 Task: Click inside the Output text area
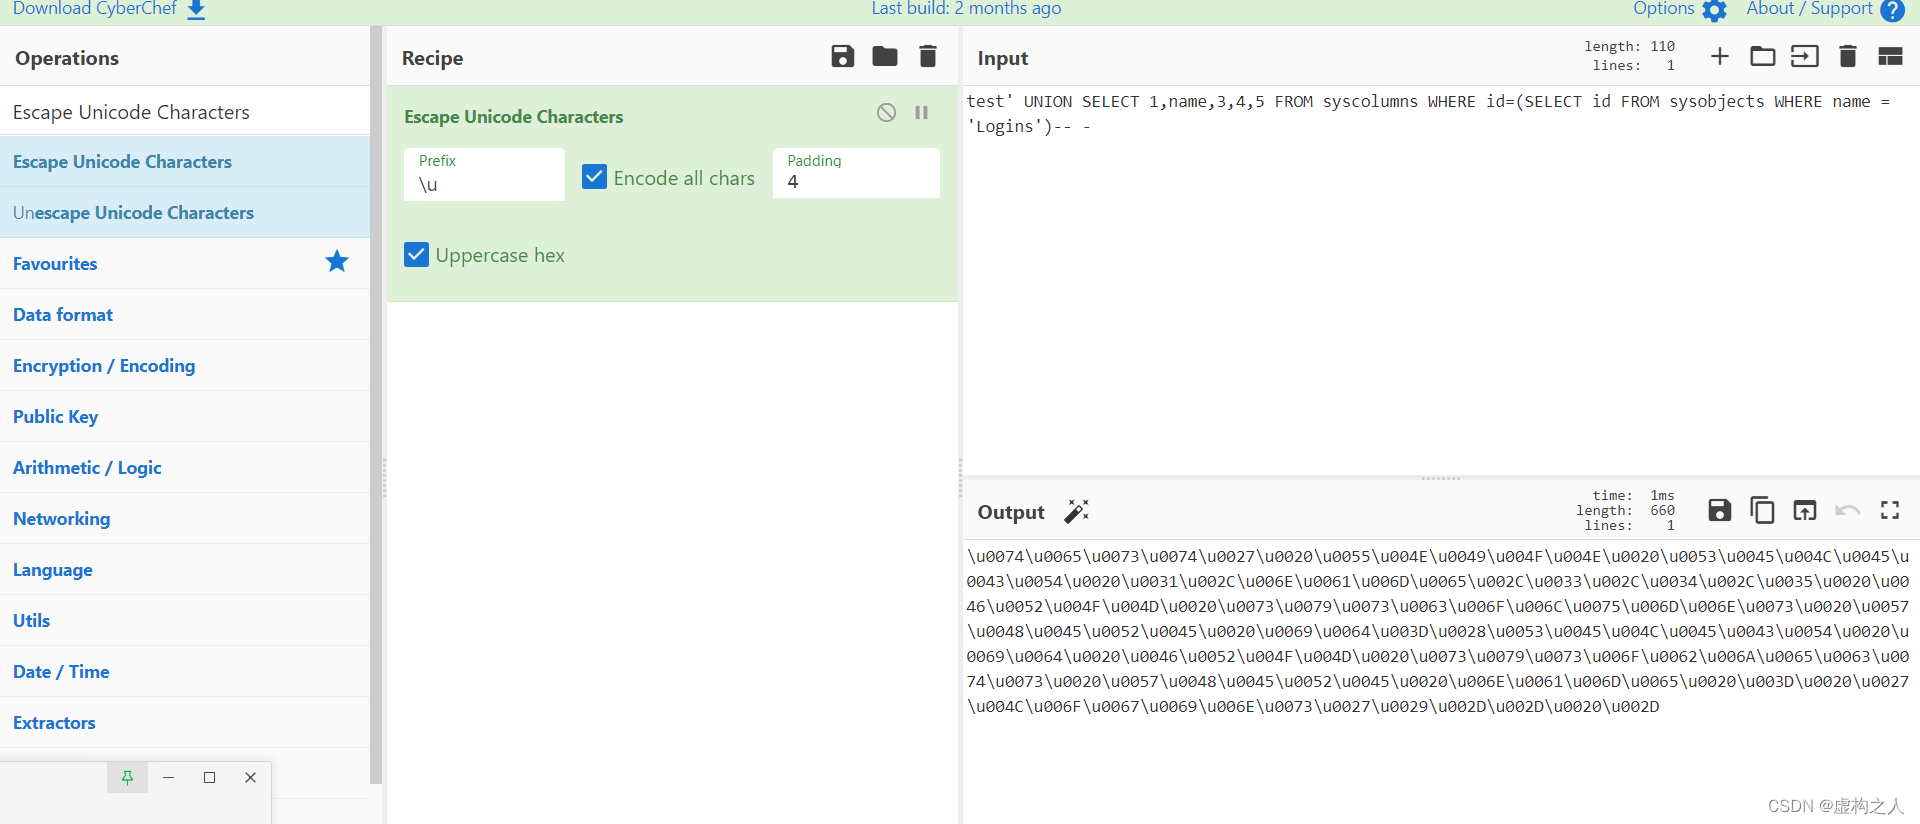click(1440, 680)
